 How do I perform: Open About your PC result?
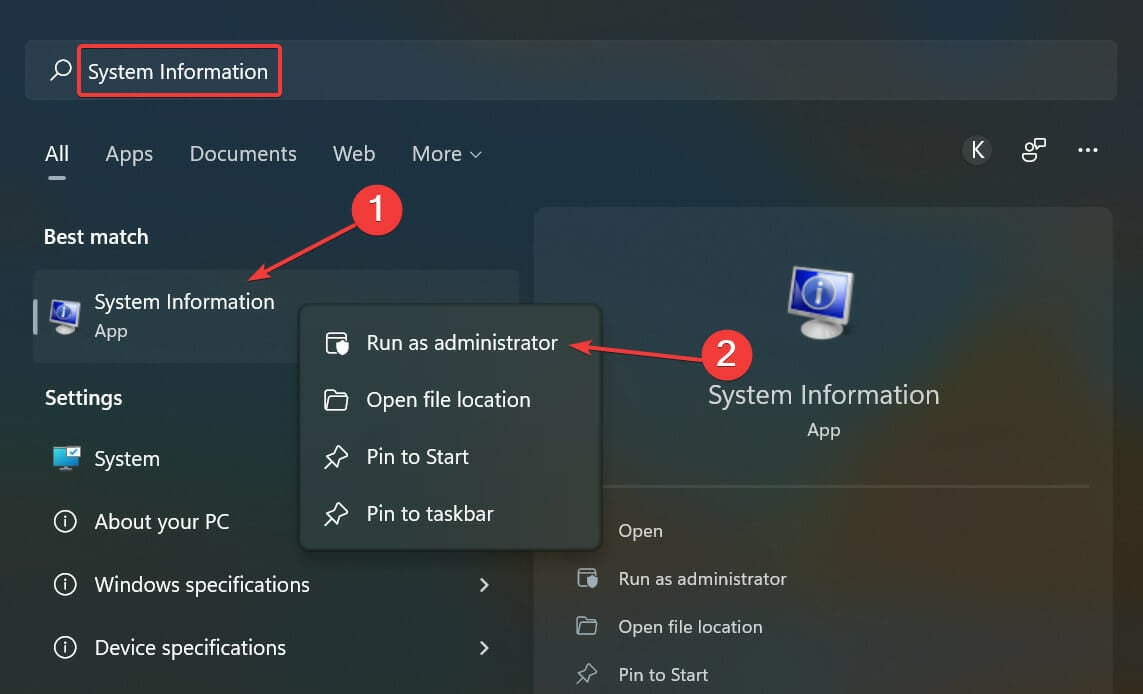(276, 522)
